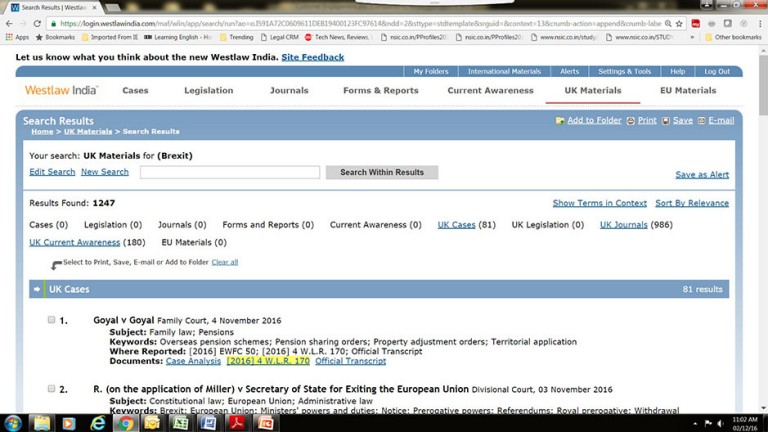
Task: Click the zoom magnifier icon in the address bar
Action: (x=668, y=24)
